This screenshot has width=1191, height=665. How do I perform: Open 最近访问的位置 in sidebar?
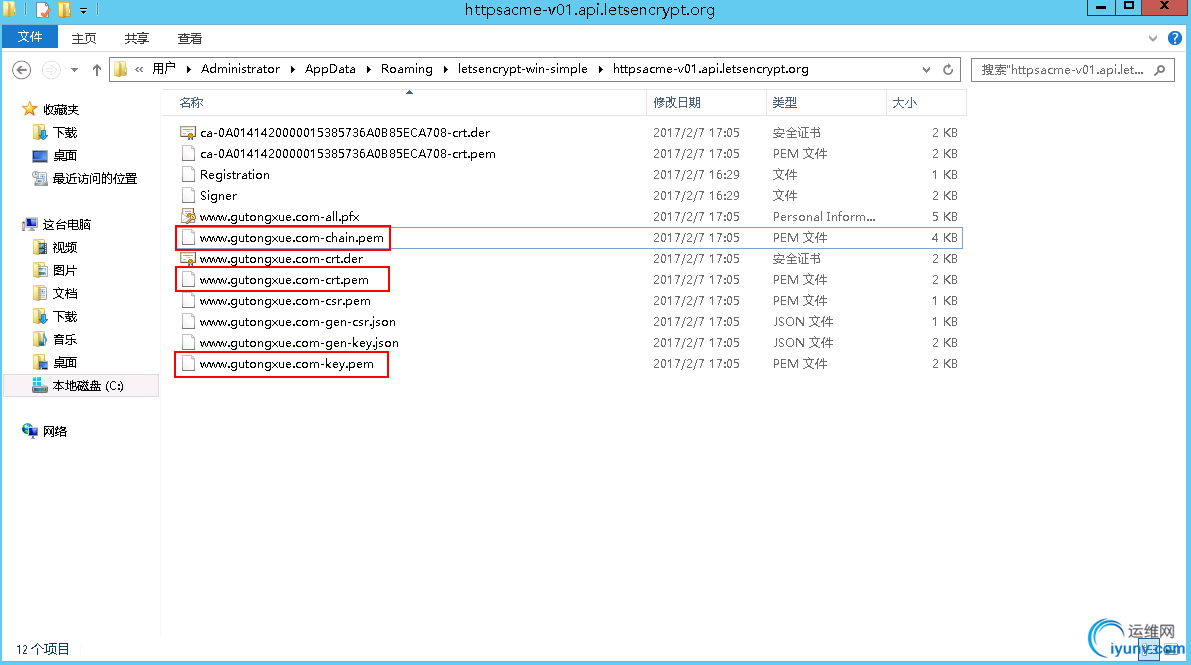pos(94,179)
